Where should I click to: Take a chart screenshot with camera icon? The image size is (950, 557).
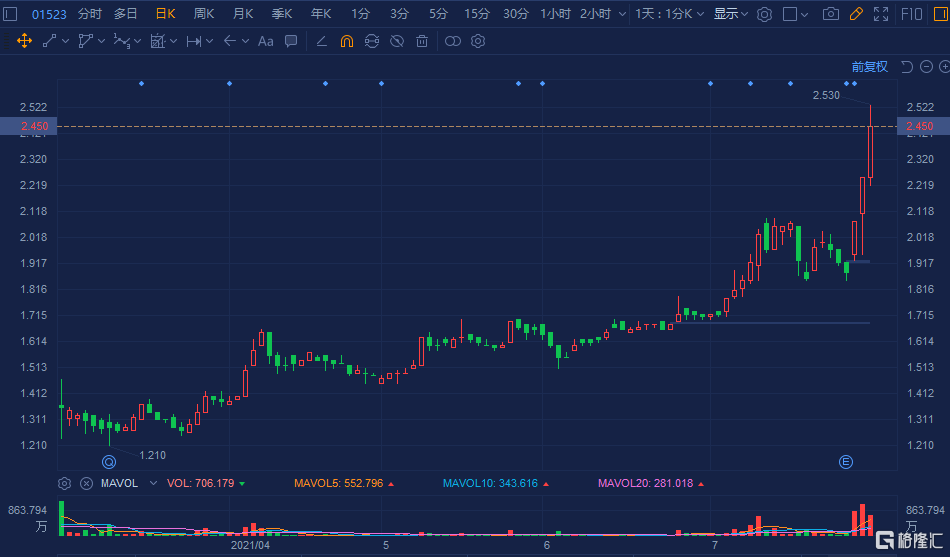pyautogui.click(x=830, y=14)
